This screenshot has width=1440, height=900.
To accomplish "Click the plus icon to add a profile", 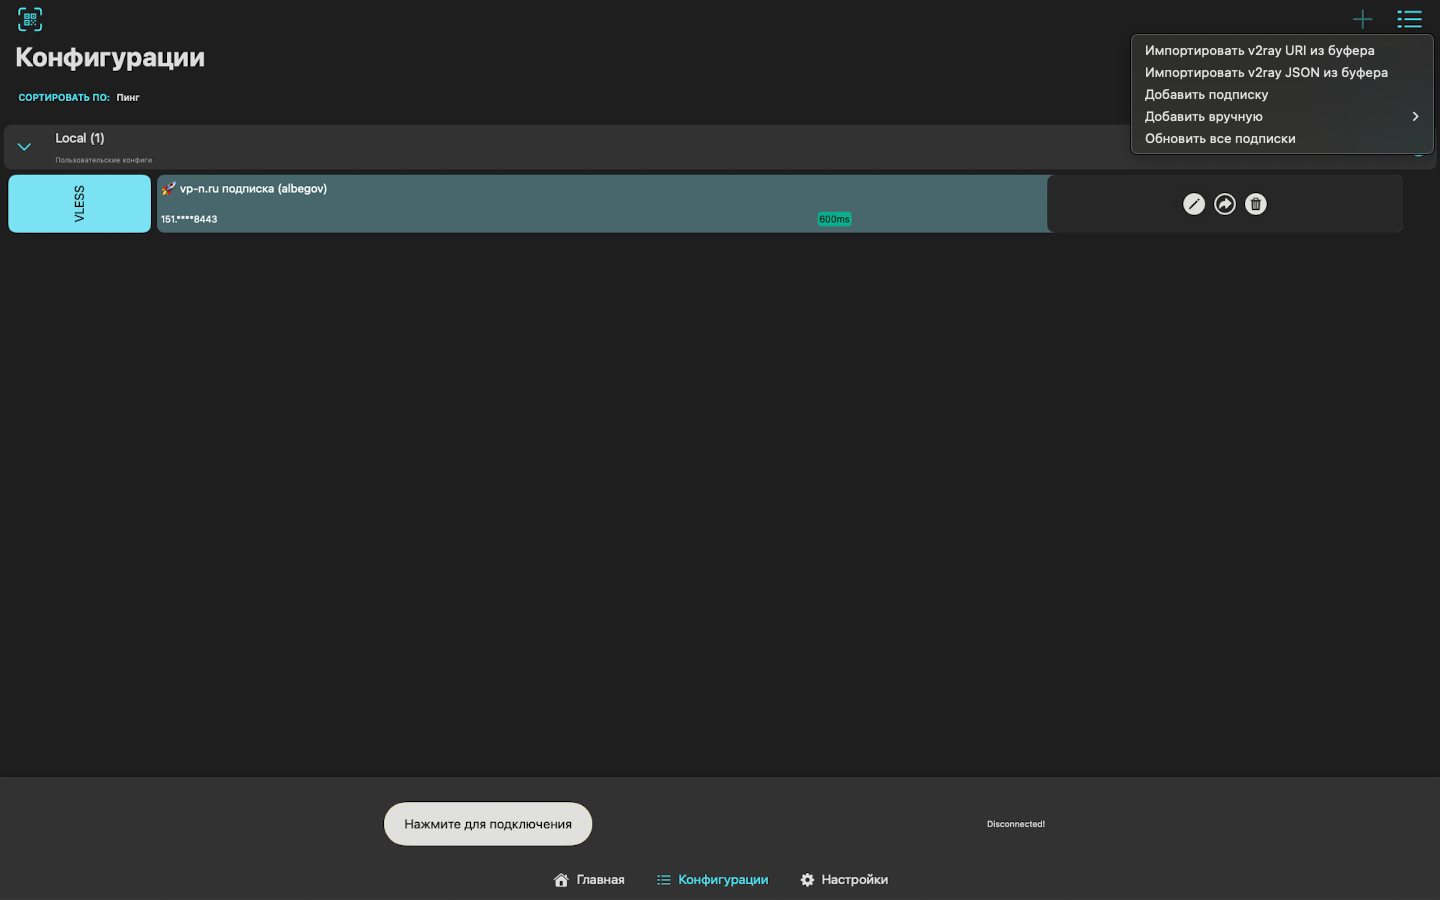I will pyautogui.click(x=1362, y=19).
